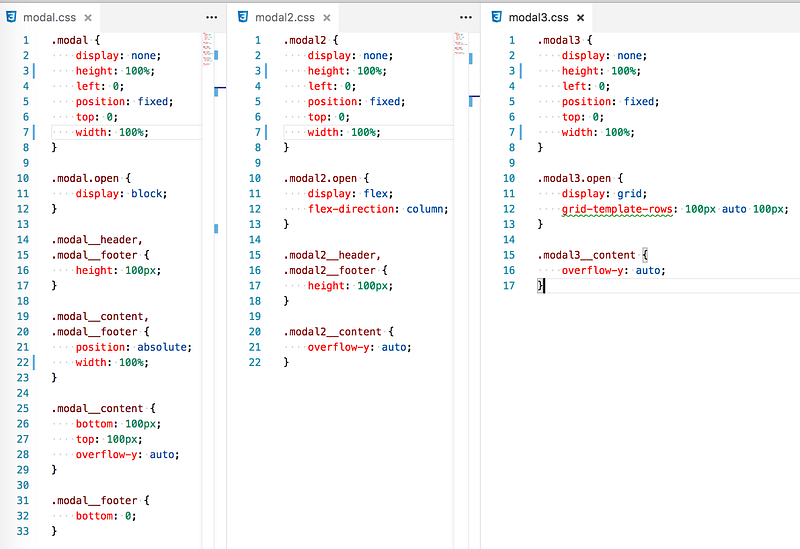The width and height of the screenshot is (800, 549).
Task: Close the modal2.css tab
Action: click(327, 18)
